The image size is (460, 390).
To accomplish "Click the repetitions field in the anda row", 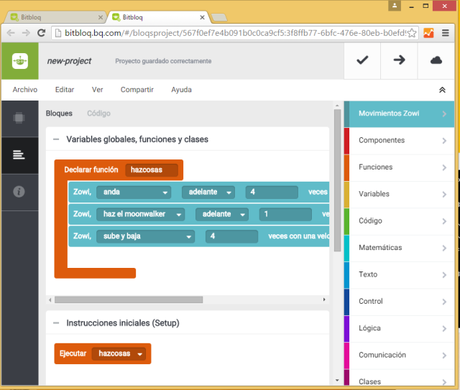I will 272,192.
